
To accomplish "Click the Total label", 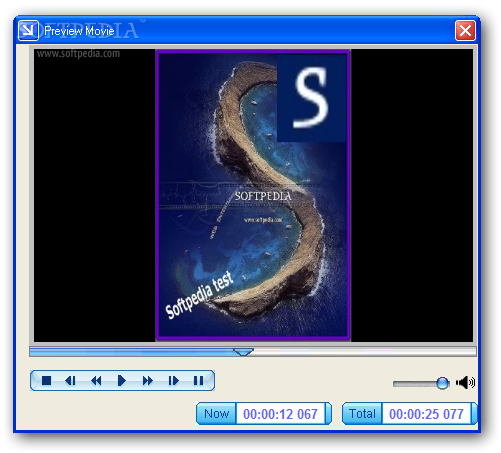I will pyautogui.click(x=362, y=414).
